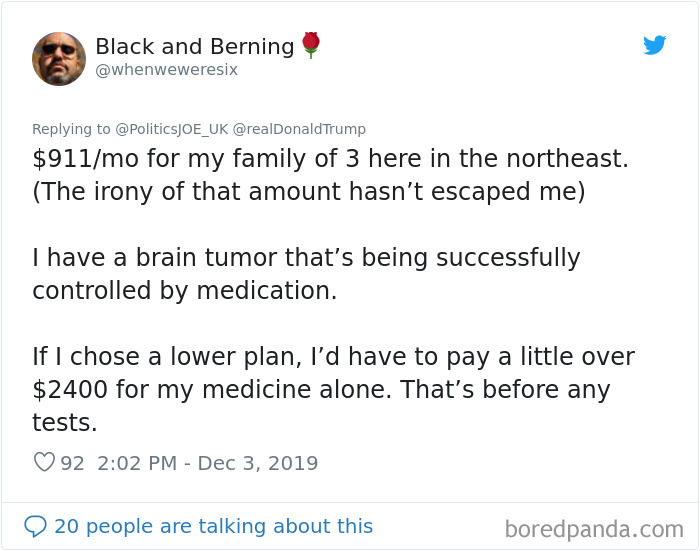Open the 2:02 PM - Dec 3, 2019 timestamp
This screenshot has width=700, height=551.
[x=208, y=463]
